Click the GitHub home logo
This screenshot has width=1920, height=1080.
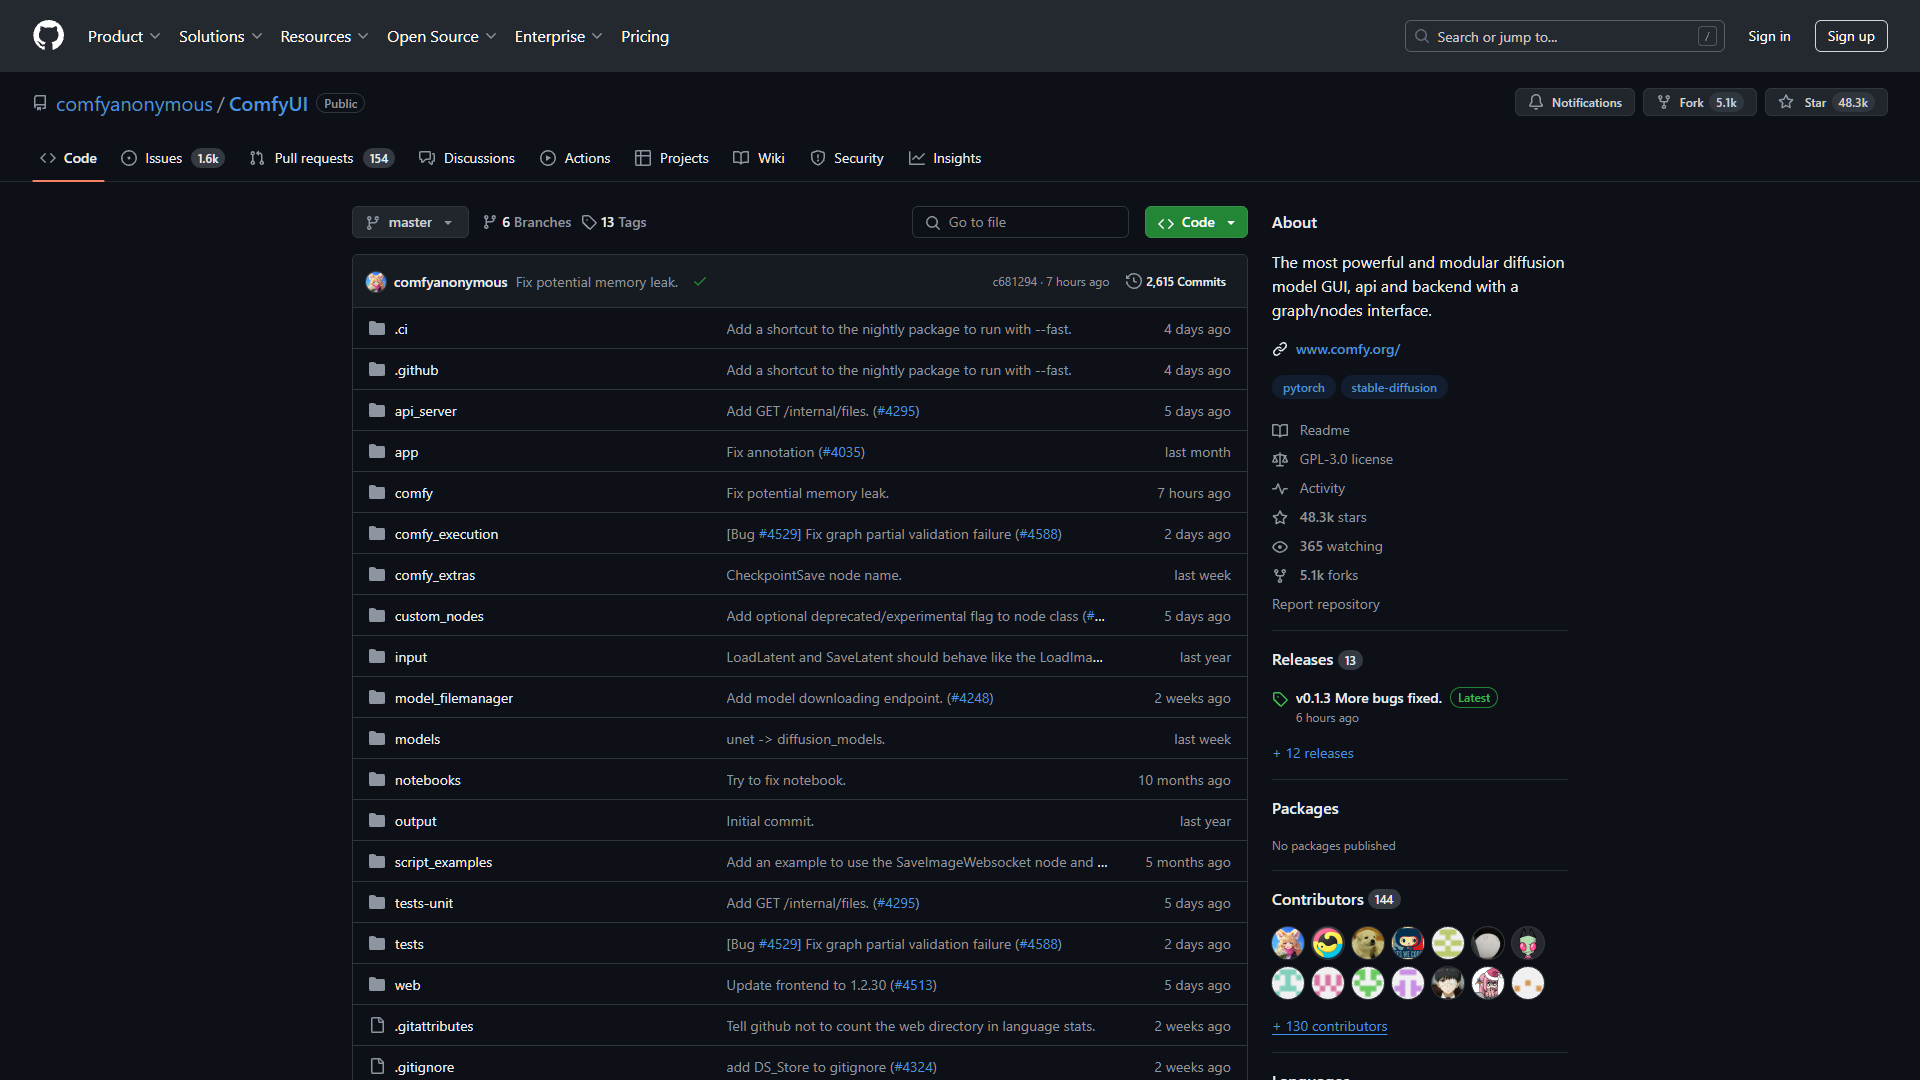click(48, 36)
